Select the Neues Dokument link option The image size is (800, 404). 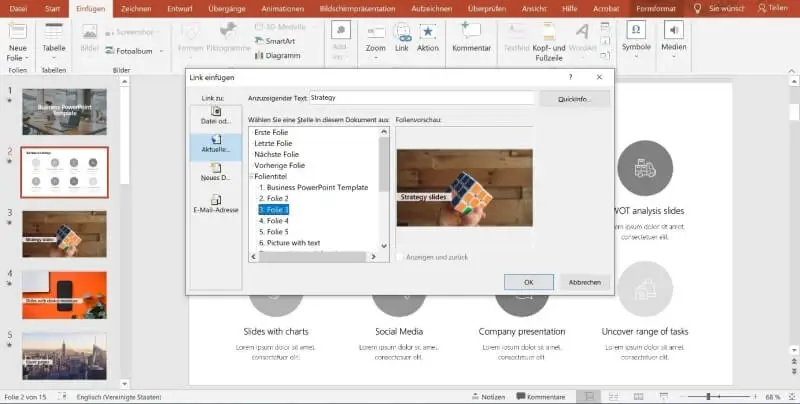216,177
